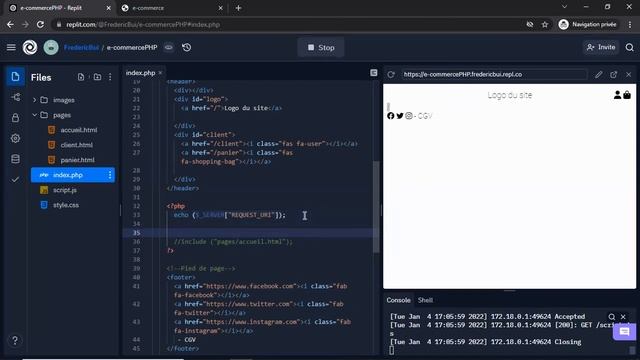This screenshot has height=360, width=640.
Task: Expand the images folder
Action: (34, 100)
